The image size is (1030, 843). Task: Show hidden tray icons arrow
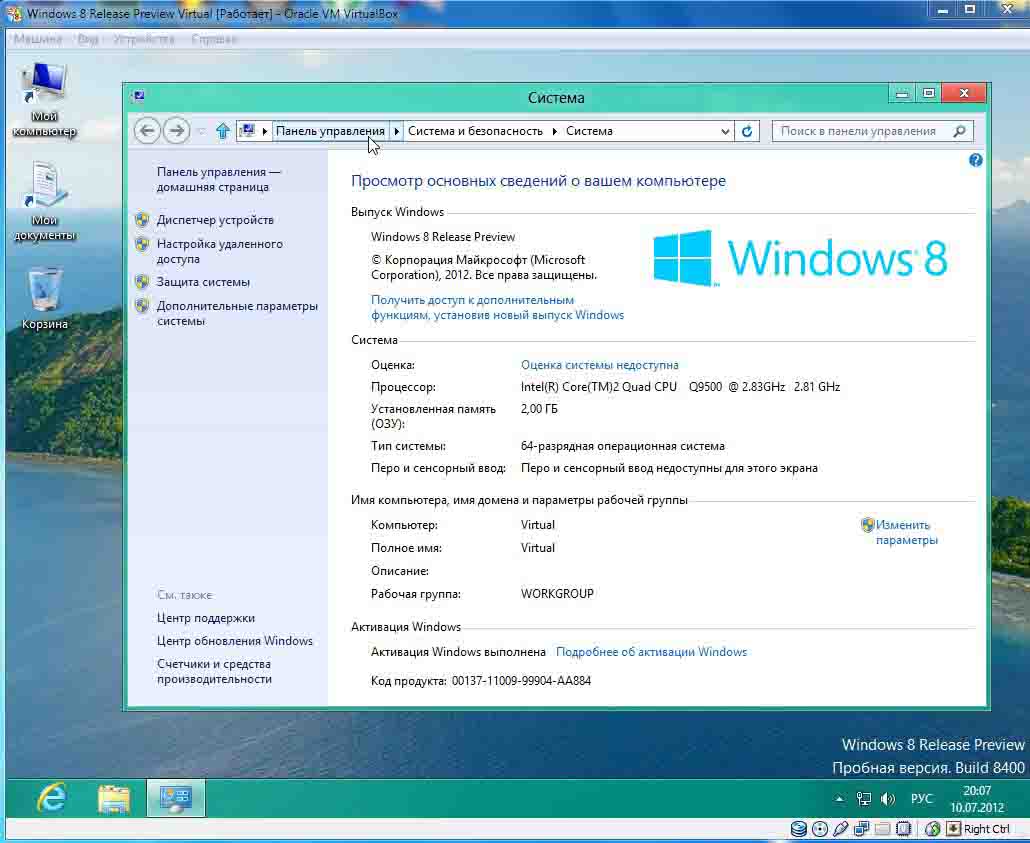point(840,798)
